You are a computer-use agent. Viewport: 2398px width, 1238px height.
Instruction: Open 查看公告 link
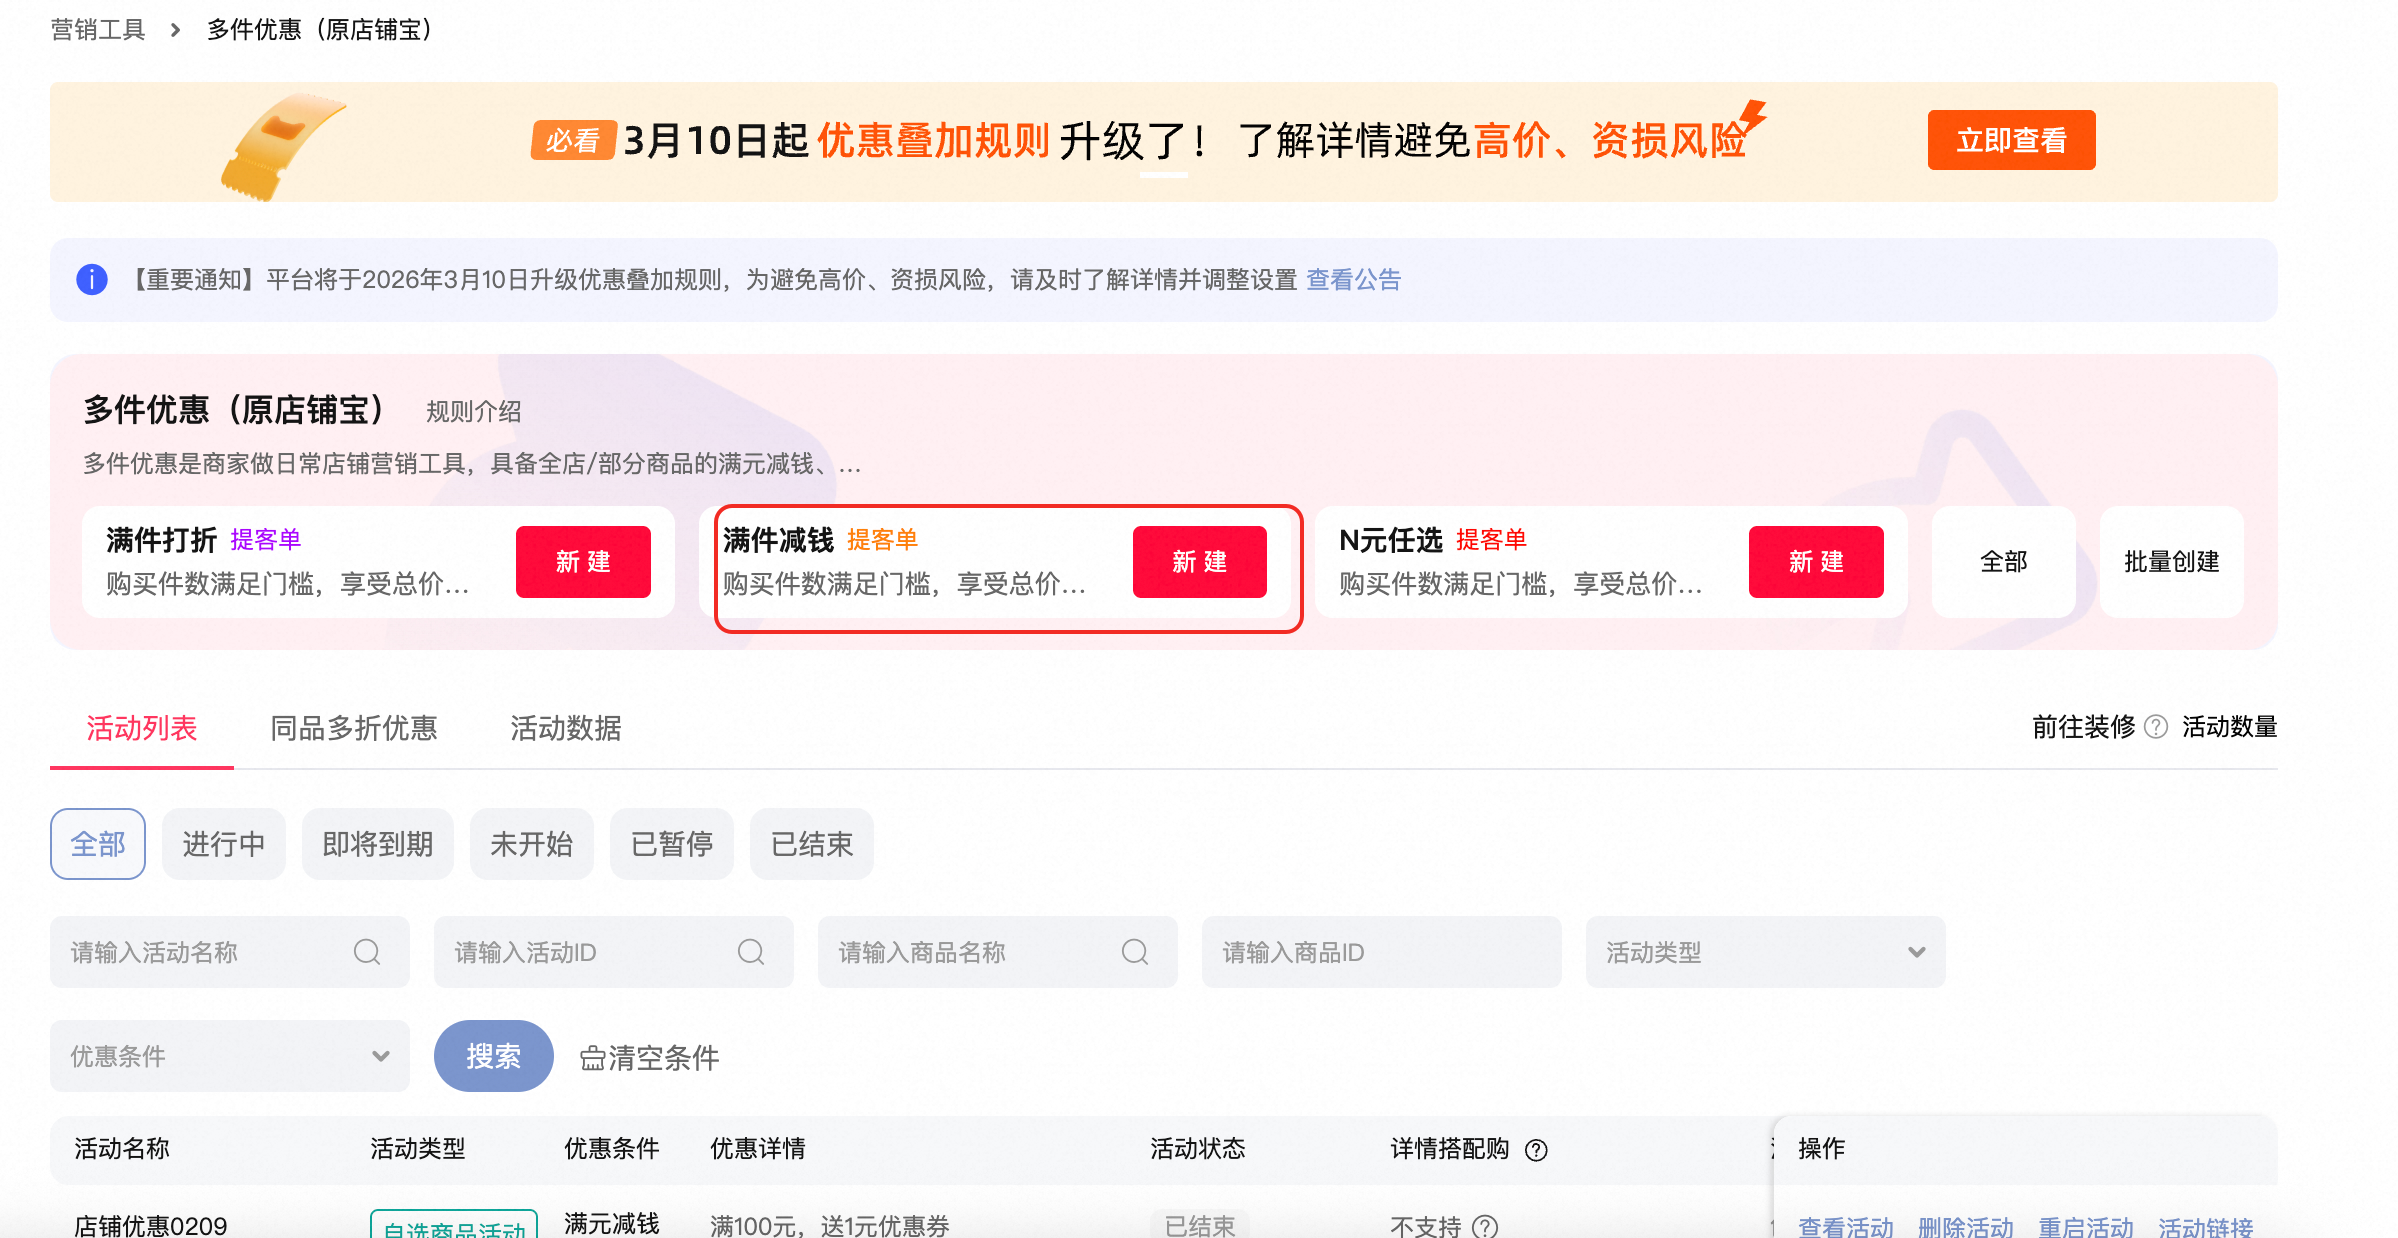tap(1354, 280)
